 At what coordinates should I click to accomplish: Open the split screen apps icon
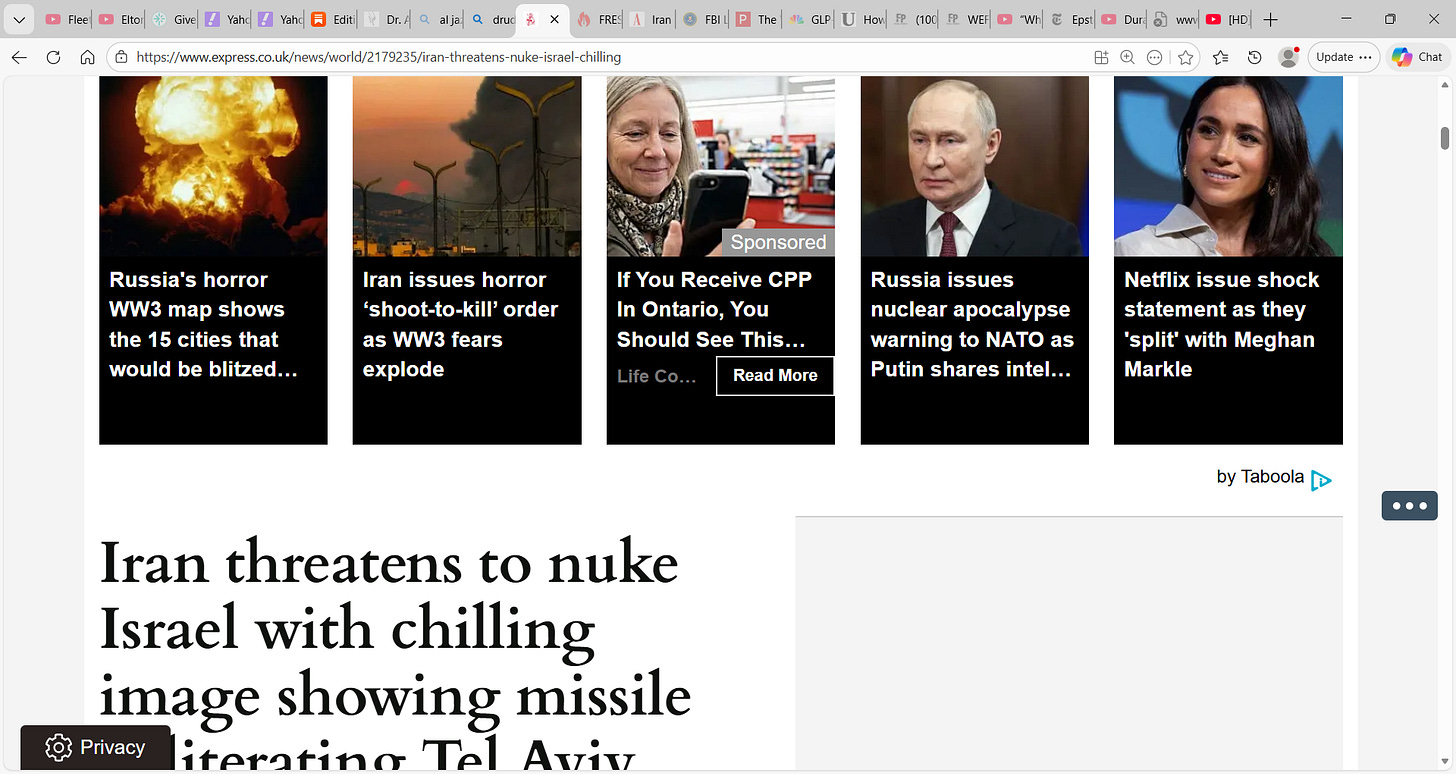click(1101, 57)
